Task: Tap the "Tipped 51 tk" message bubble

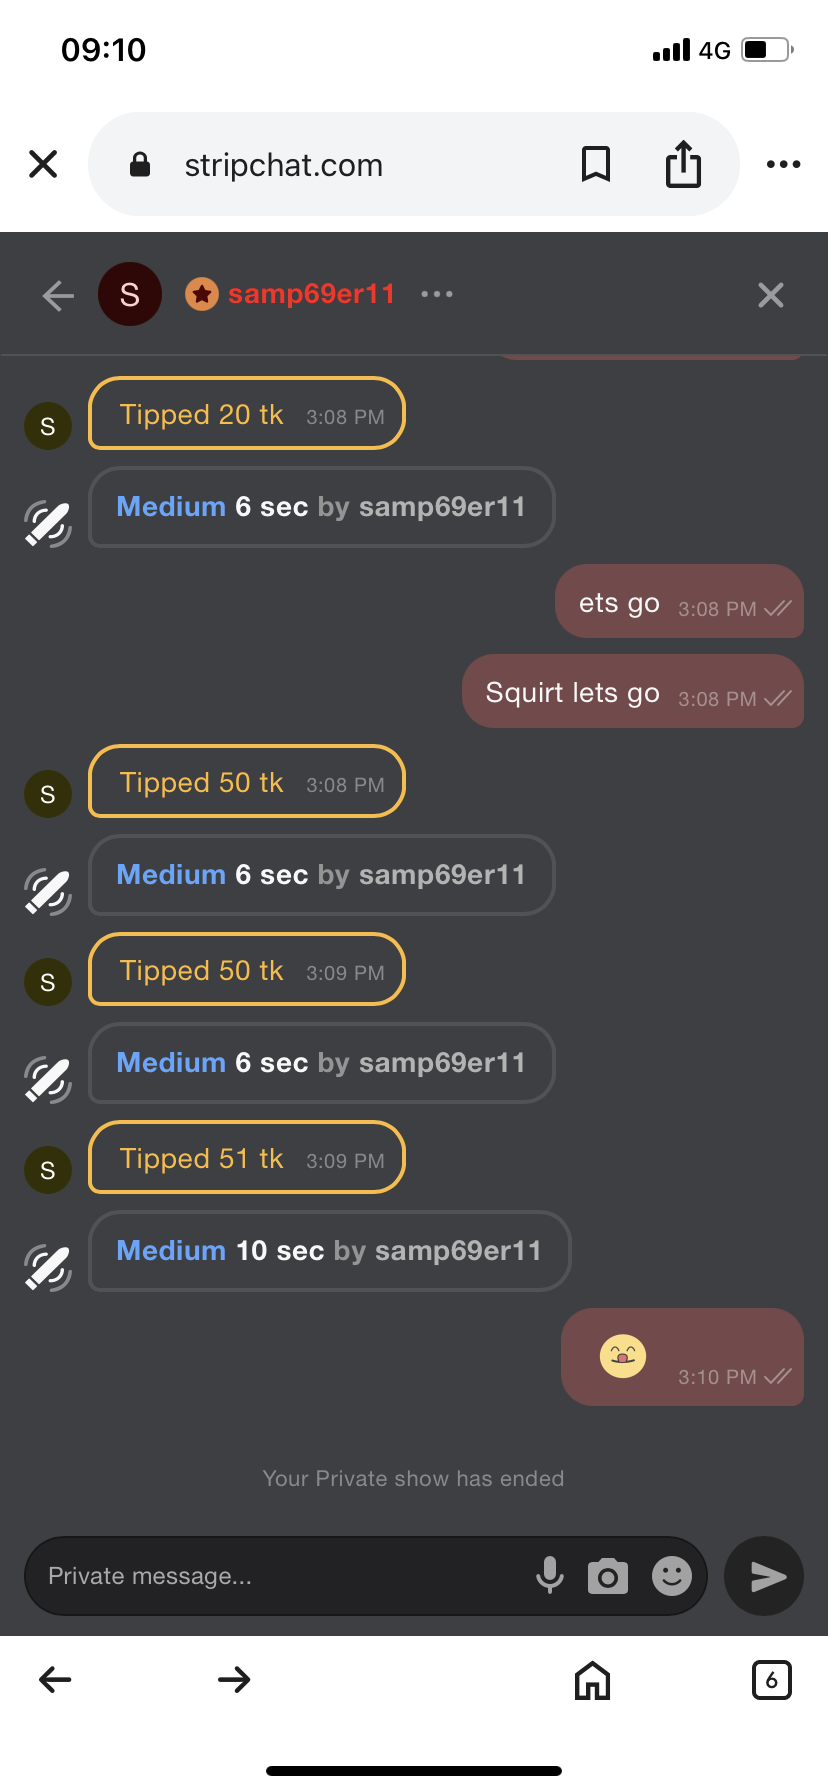Action: pos(246,1158)
